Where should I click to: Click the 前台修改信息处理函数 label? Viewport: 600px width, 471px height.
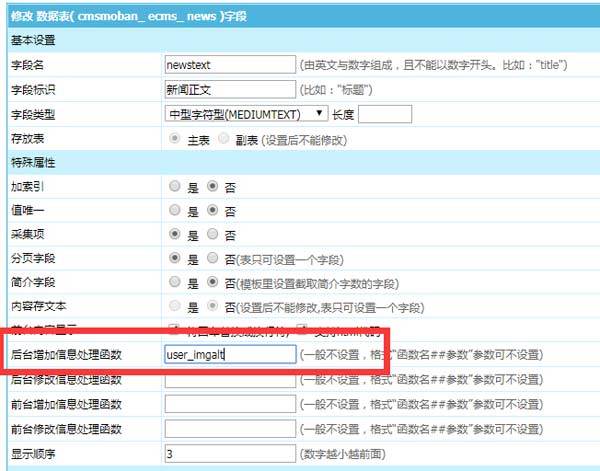click(x=66, y=429)
